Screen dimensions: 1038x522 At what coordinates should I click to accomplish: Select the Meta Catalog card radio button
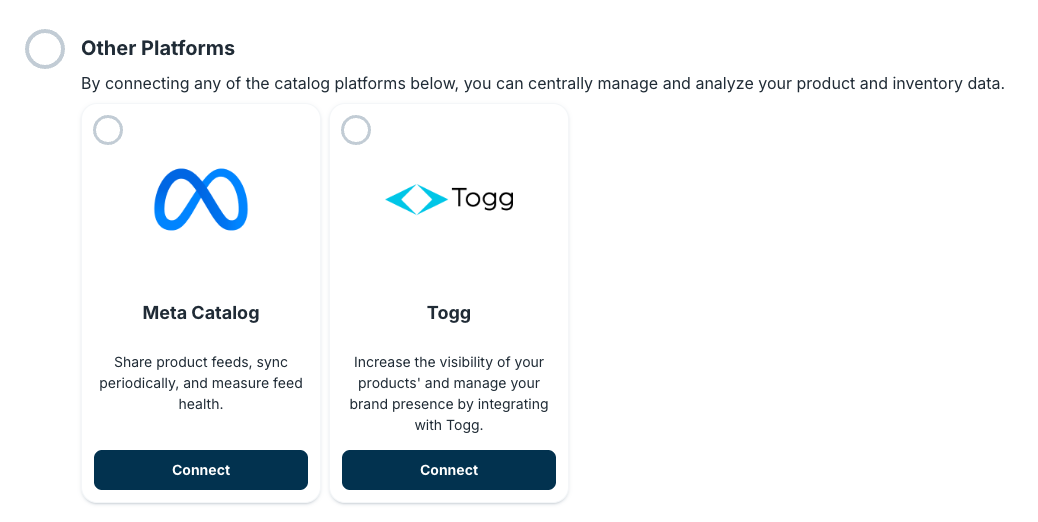(108, 130)
